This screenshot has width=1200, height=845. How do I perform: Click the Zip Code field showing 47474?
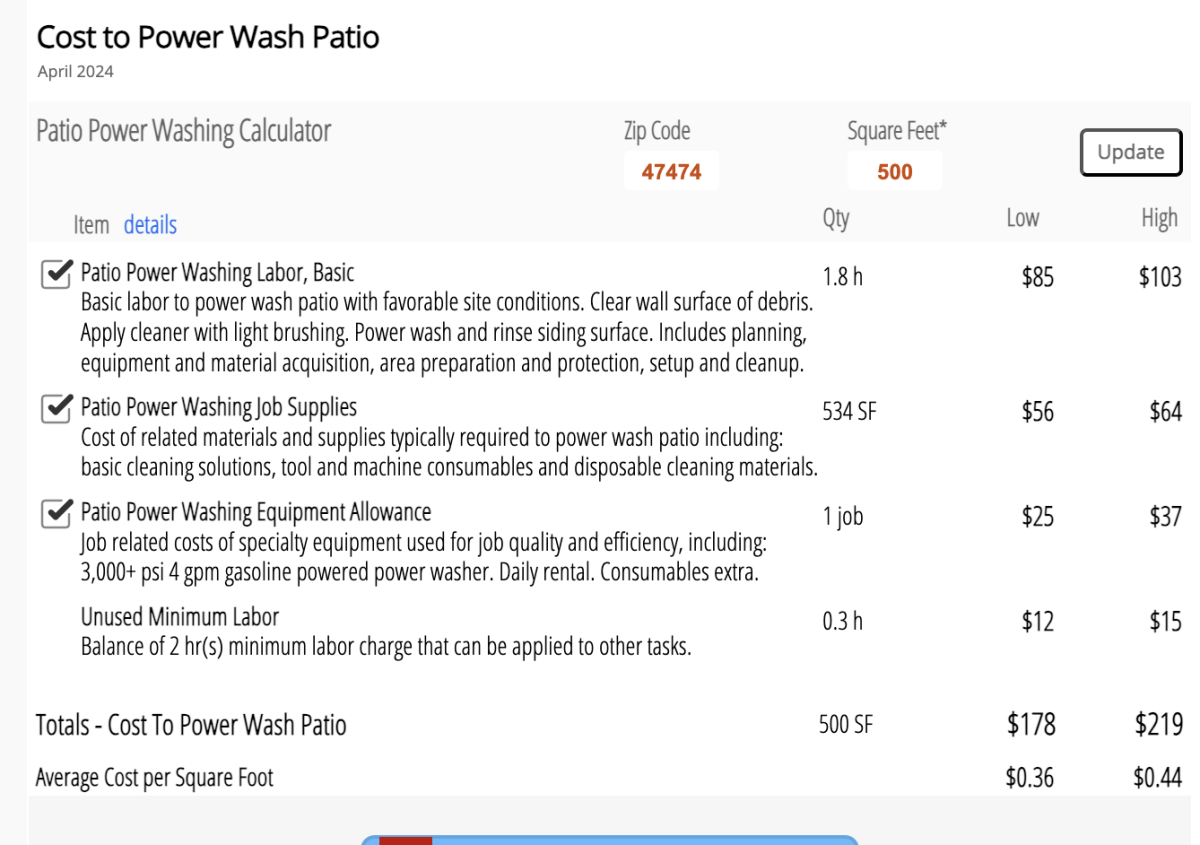click(x=671, y=172)
